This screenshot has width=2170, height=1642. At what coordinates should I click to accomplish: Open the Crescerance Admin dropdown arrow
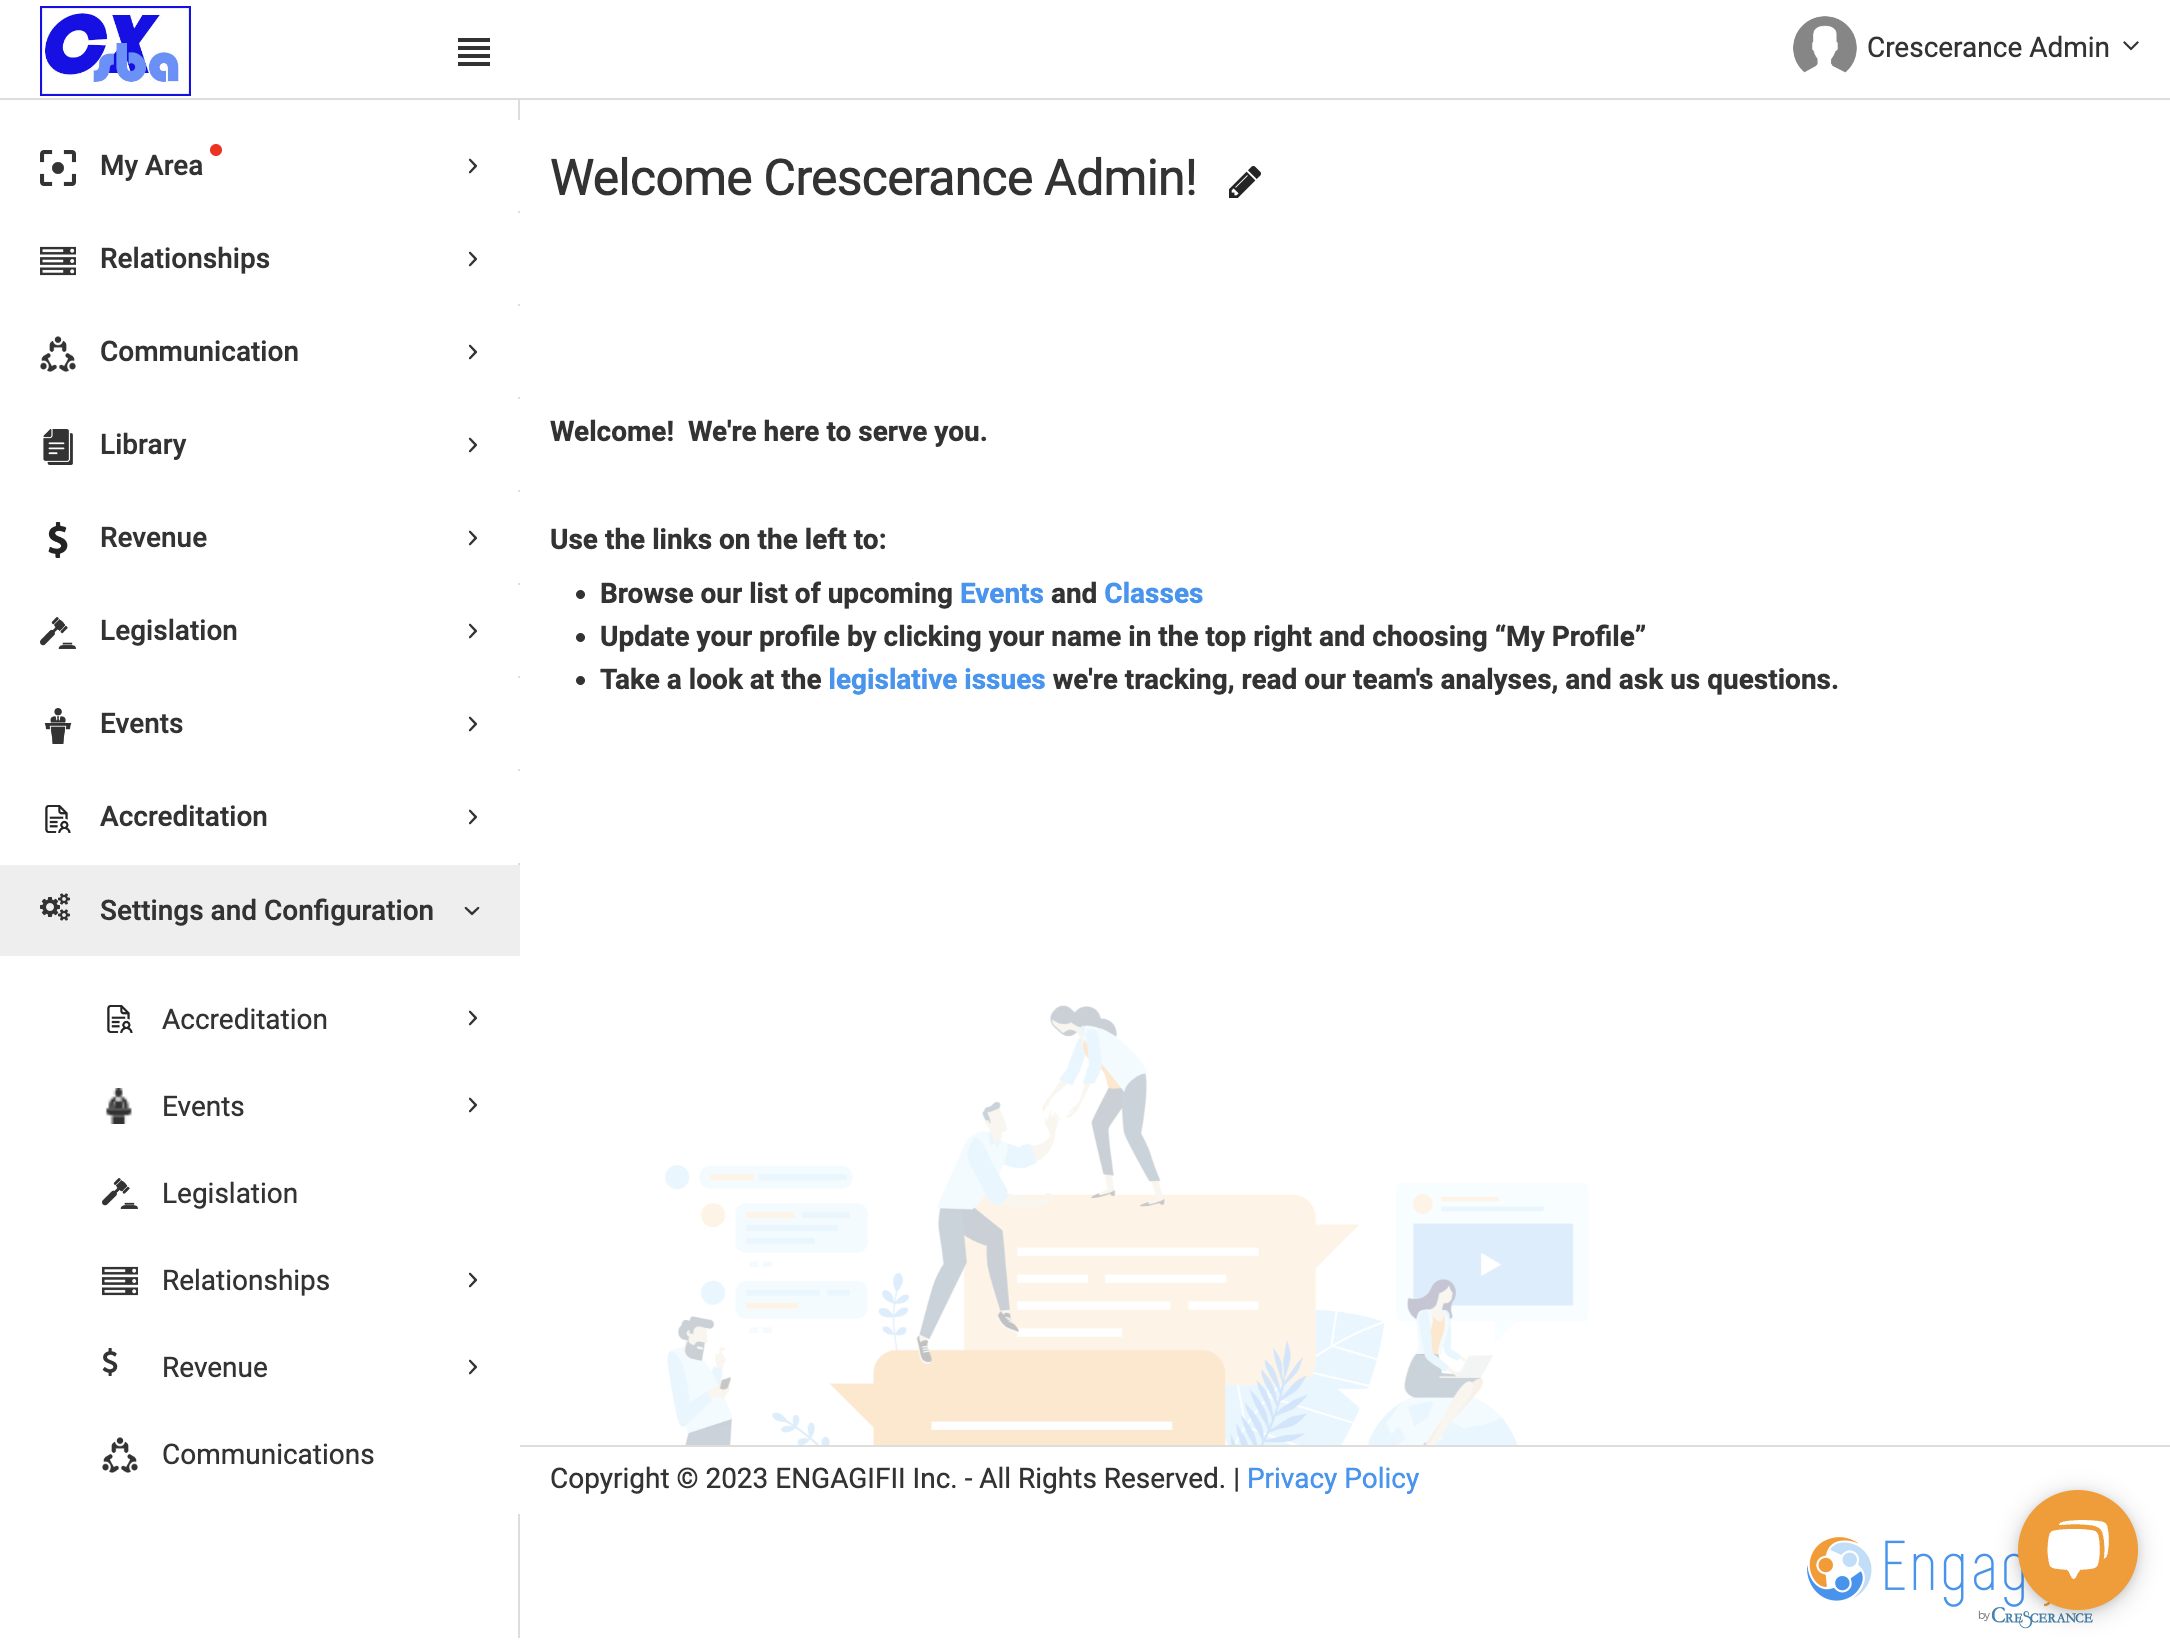[x=2131, y=46]
